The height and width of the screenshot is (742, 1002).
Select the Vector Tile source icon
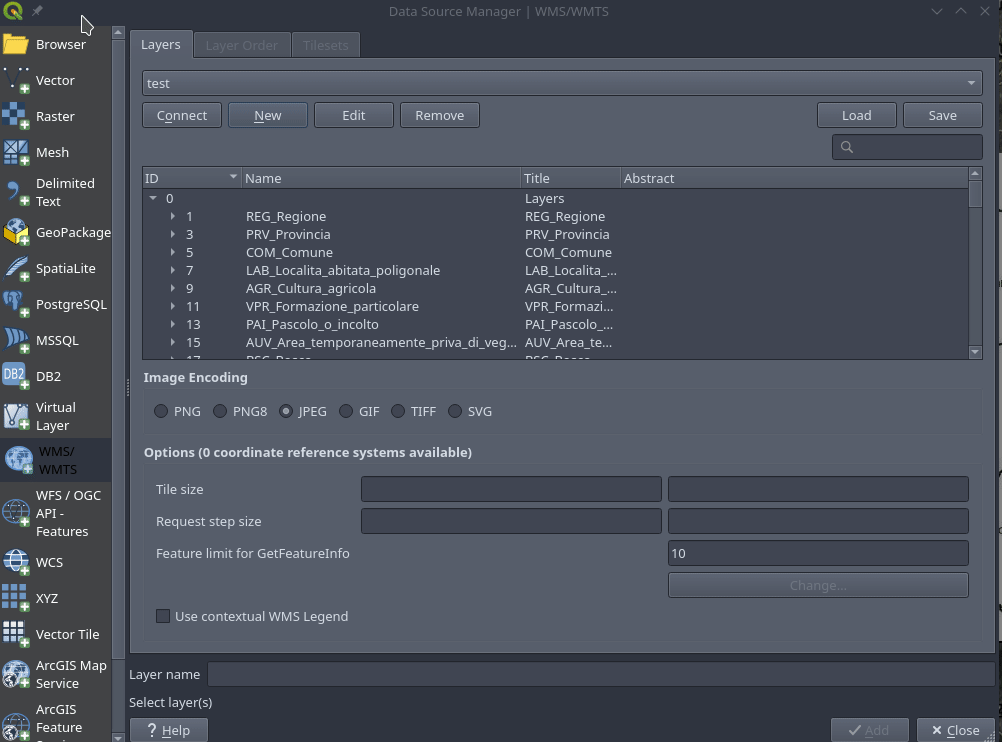point(15,634)
